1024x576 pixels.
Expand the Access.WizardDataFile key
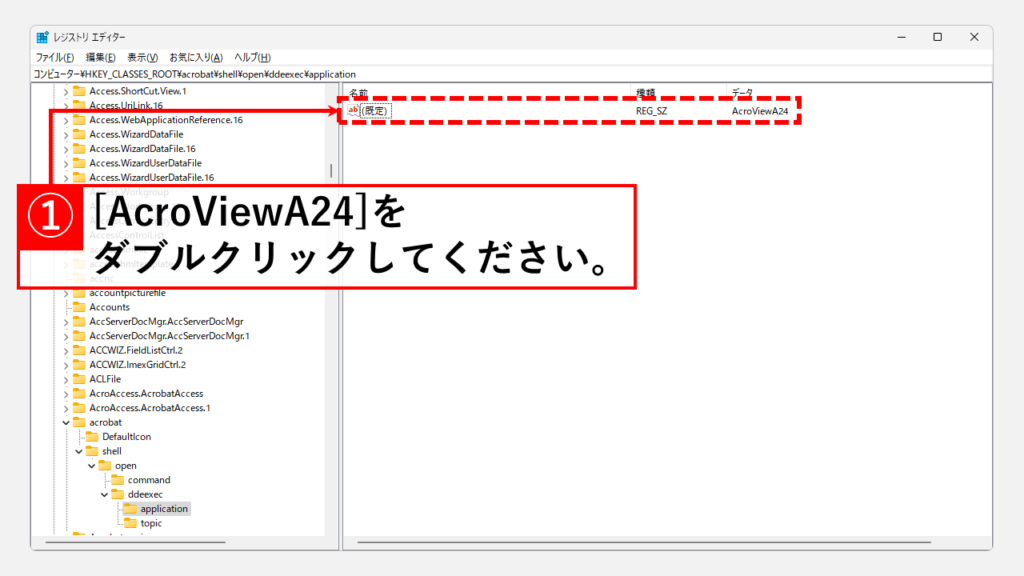pyautogui.click(x=66, y=134)
